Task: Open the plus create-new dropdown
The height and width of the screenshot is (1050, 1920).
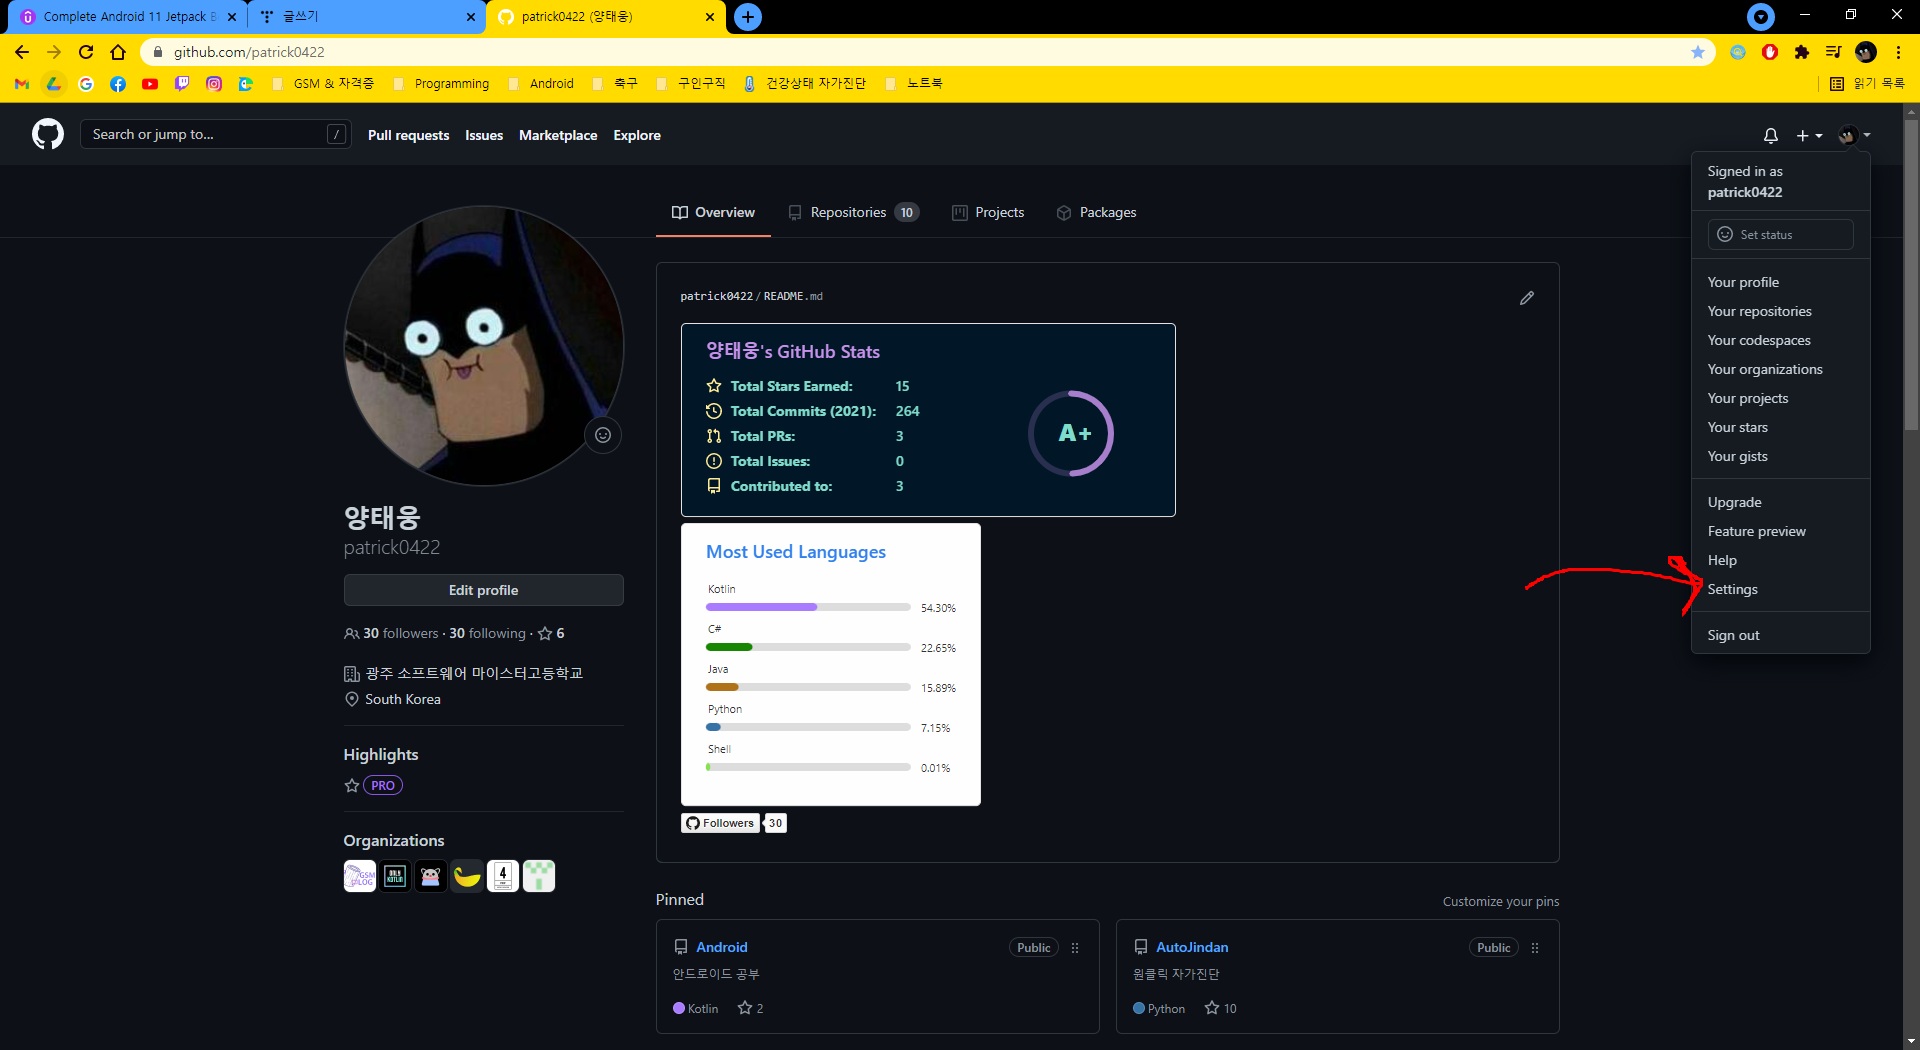Action: [1808, 135]
